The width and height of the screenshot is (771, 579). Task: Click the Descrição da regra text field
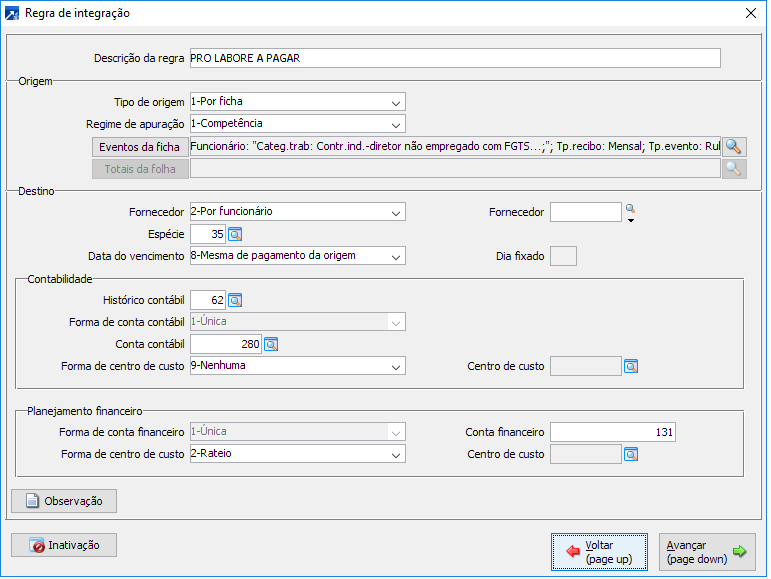click(x=454, y=58)
